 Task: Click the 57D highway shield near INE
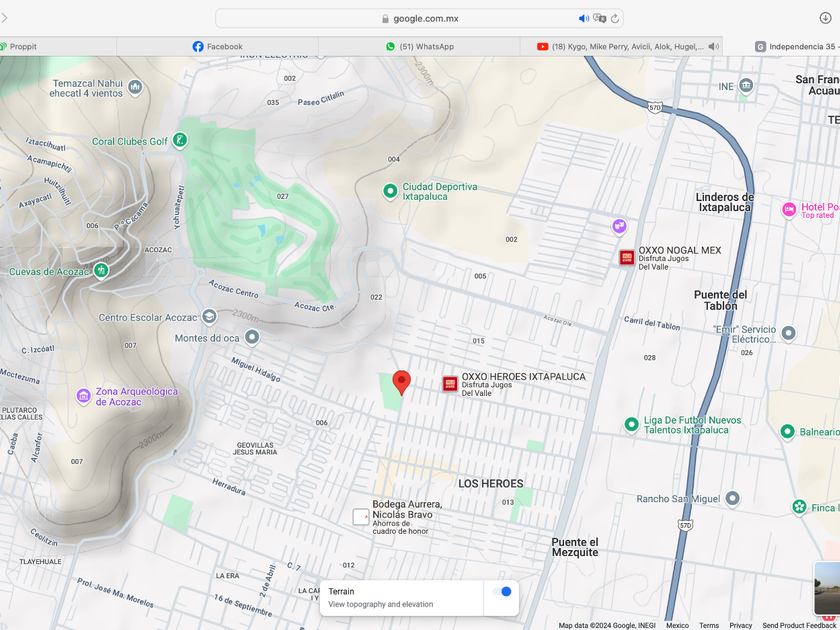click(x=655, y=108)
